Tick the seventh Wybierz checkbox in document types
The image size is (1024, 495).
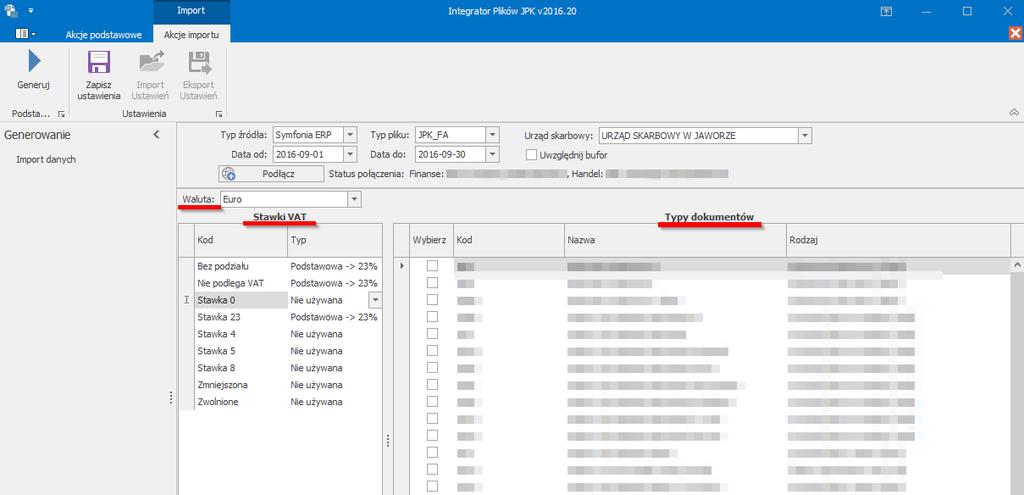click(432, 368)
